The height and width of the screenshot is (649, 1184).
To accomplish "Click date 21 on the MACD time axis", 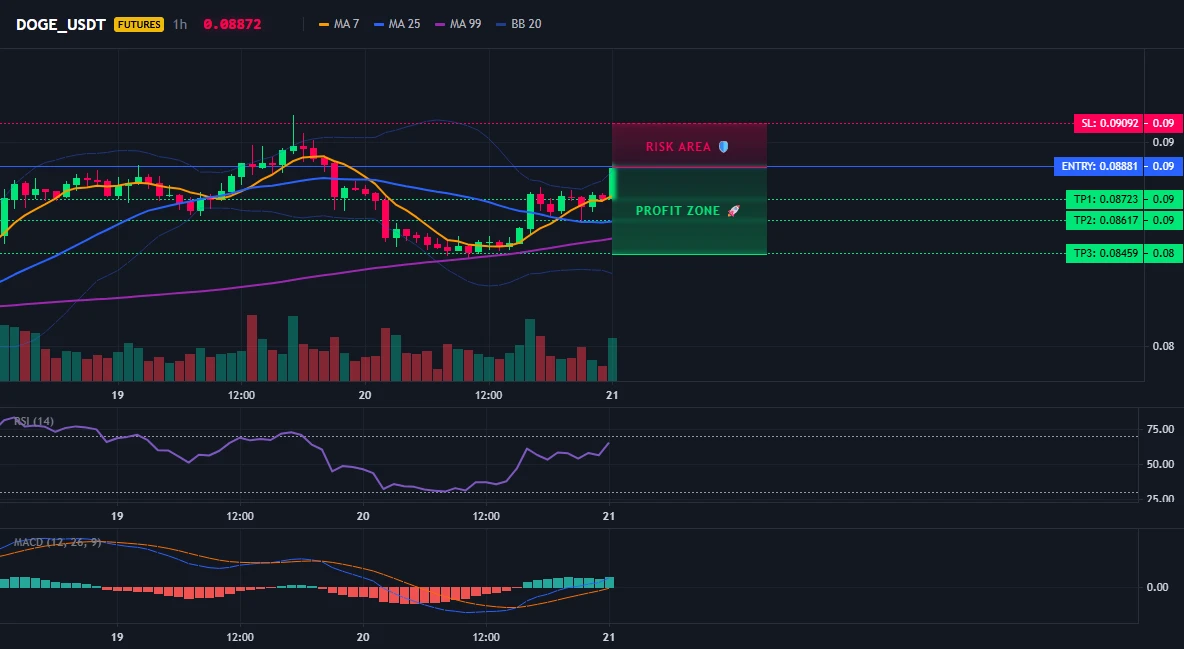I will click(x=609, y=637).
